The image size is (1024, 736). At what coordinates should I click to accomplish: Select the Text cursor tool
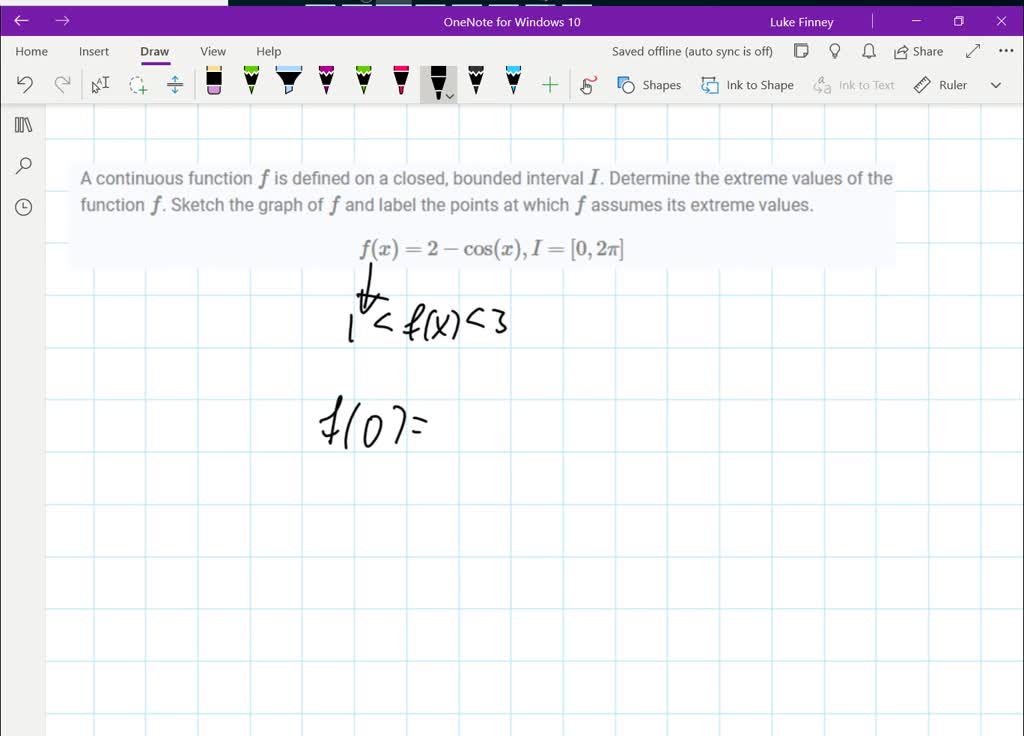click(x=99, y=85)
